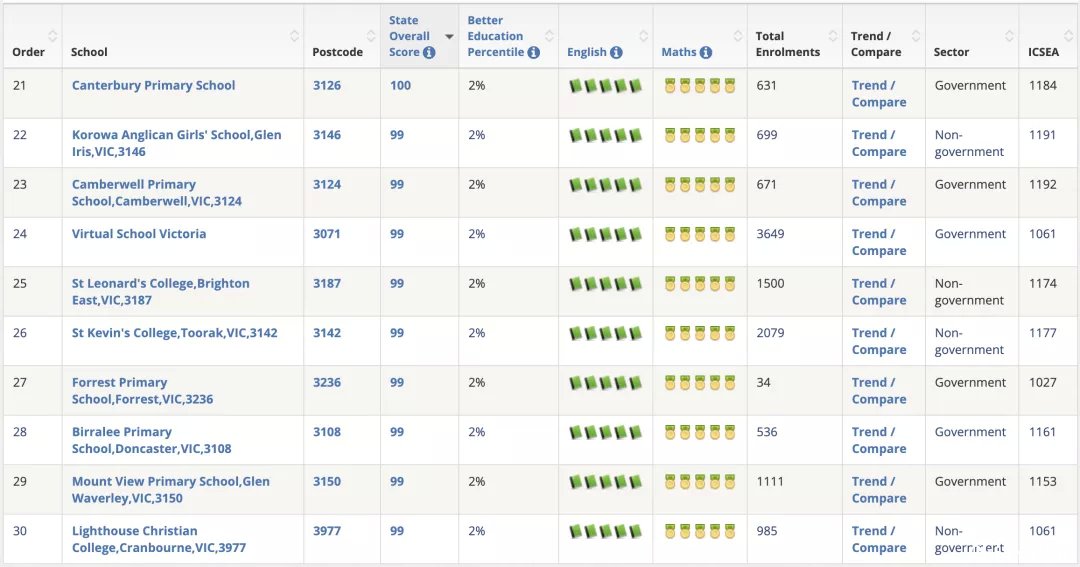The image size is (1080, 567).
Task: Open Mount View Primary School link
Action: coord(171,490)
